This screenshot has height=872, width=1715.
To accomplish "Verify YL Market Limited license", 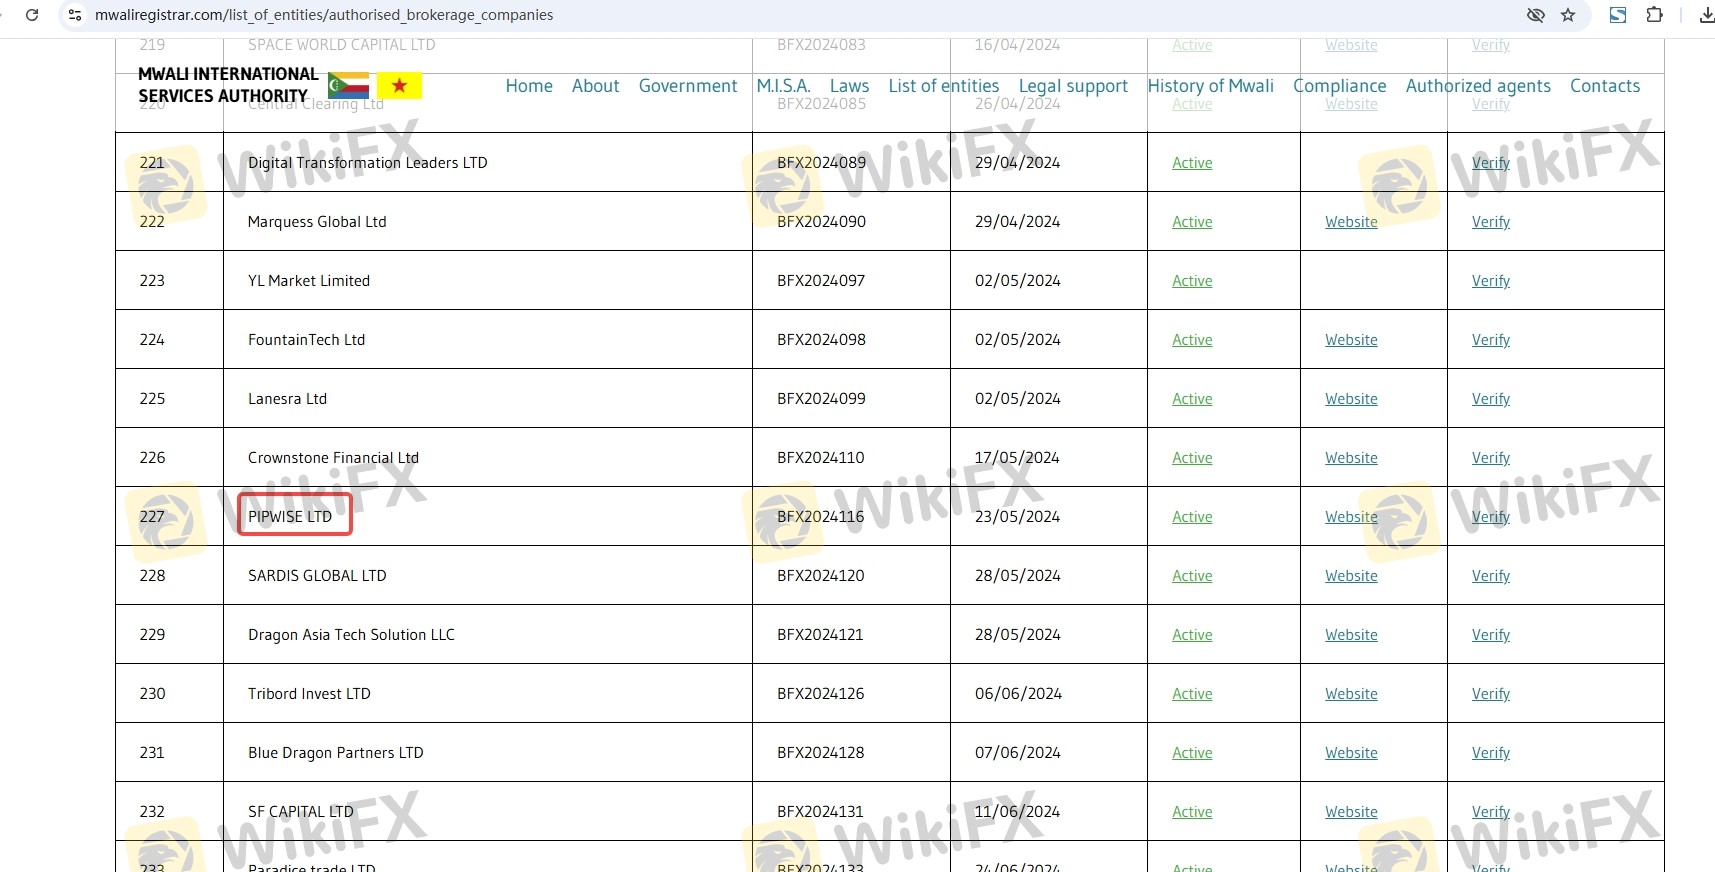I will [1491, 281].
